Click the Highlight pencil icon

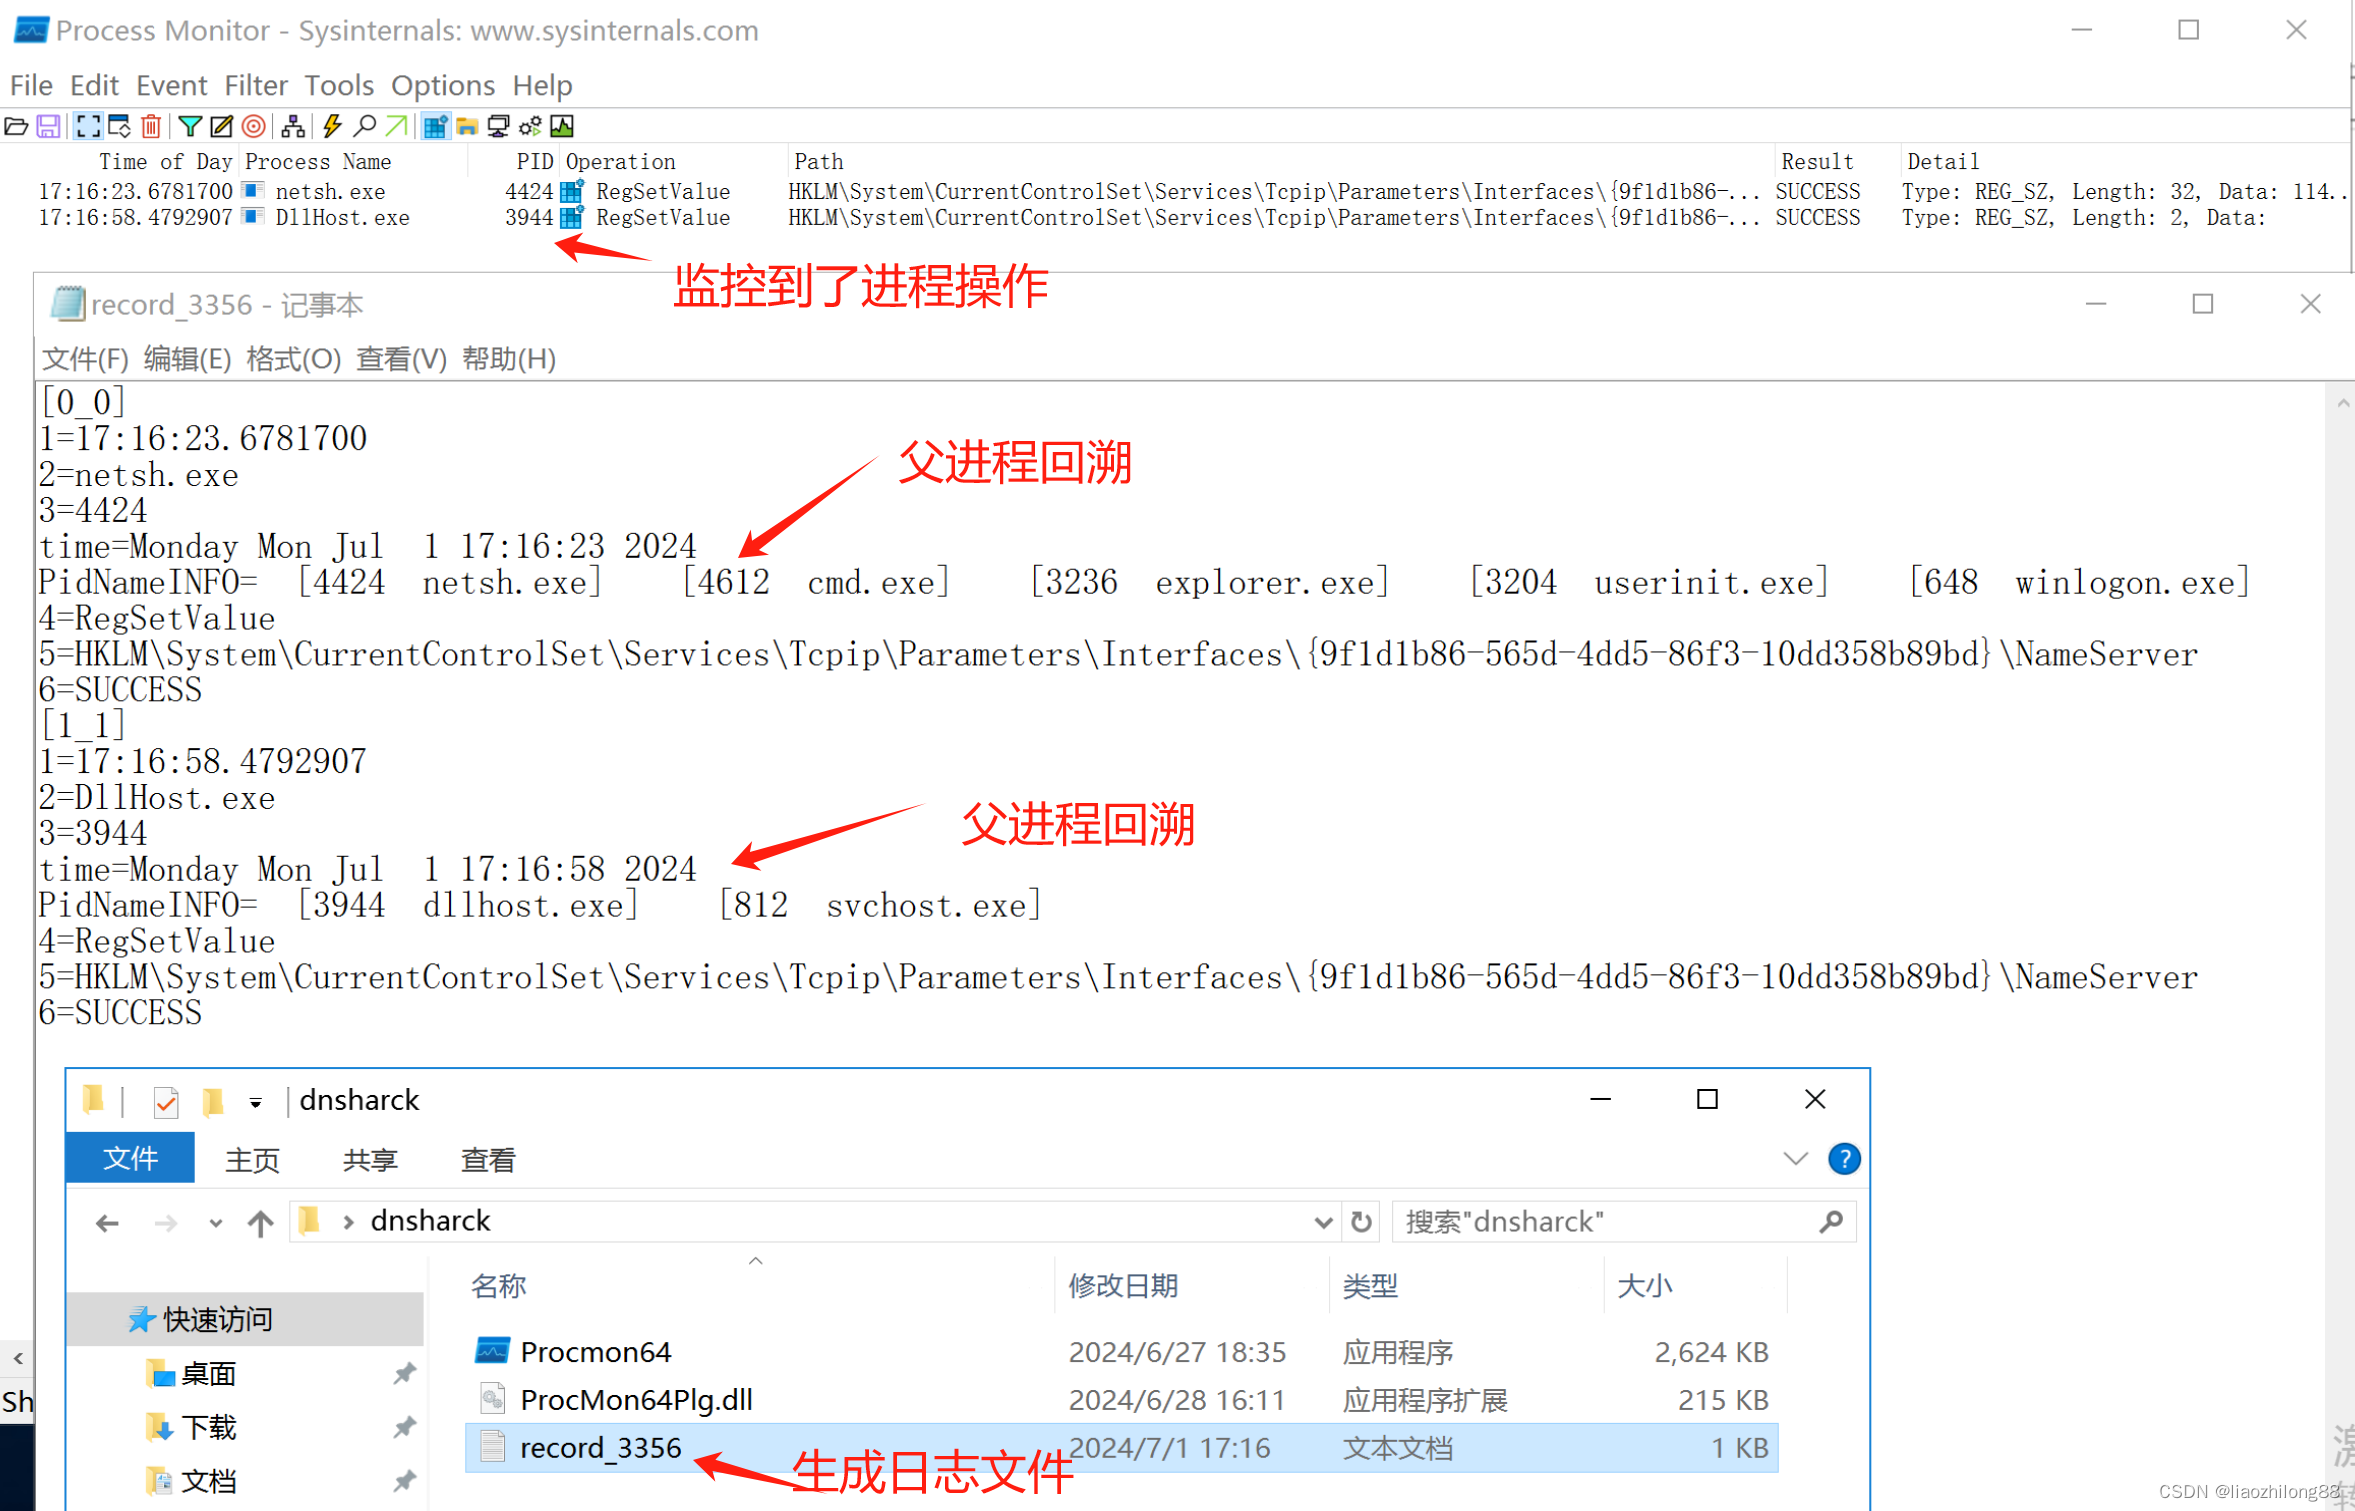221,126
